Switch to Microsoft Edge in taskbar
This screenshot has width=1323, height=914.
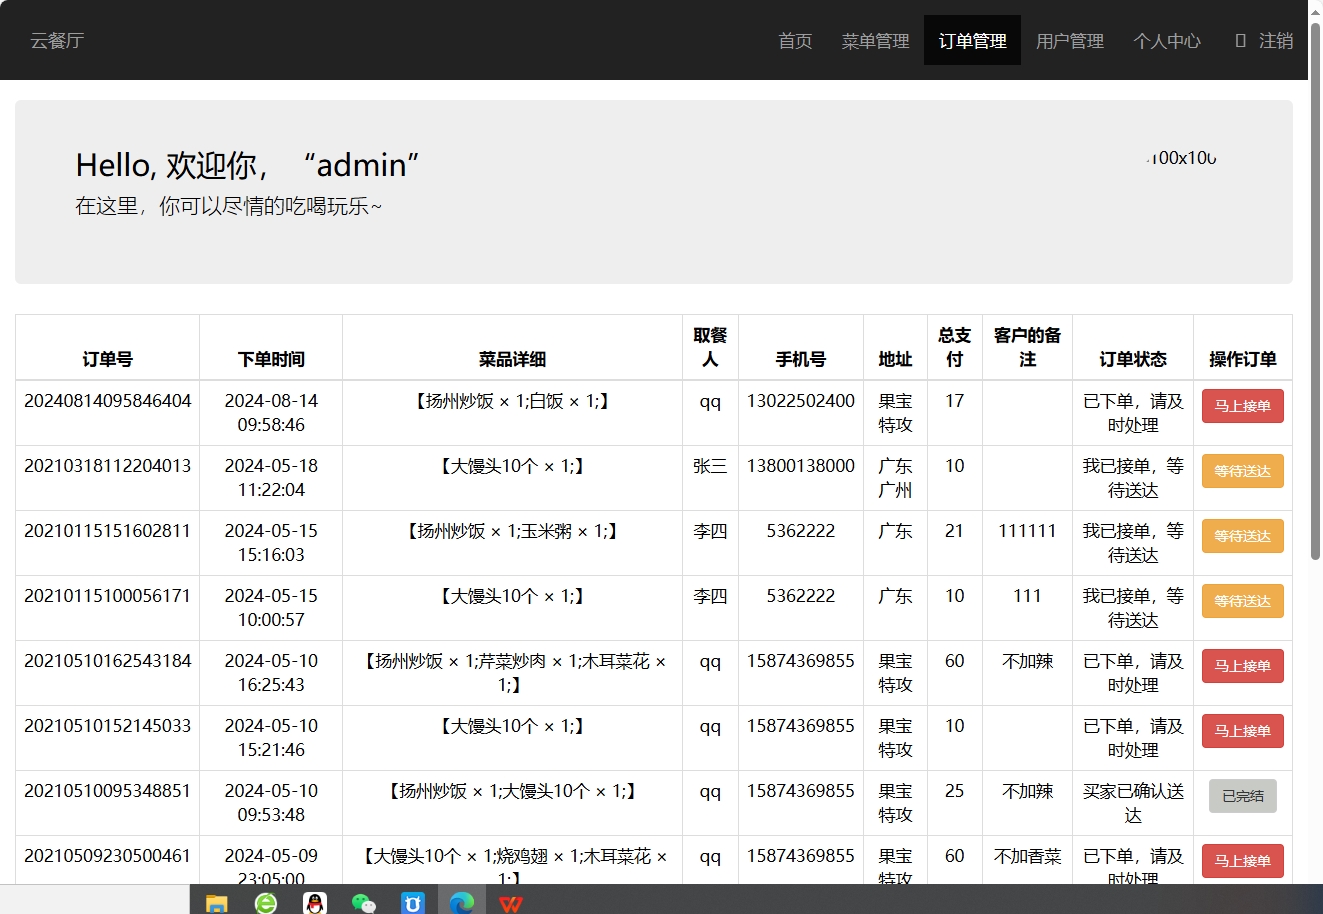[462, 903]
